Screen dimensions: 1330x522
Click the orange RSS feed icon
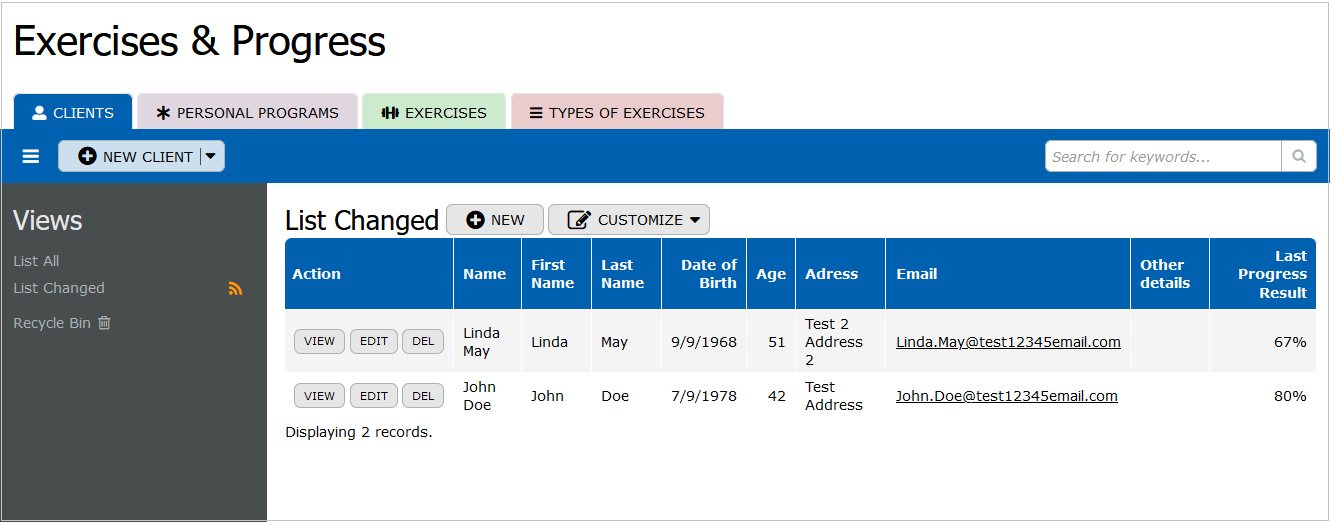[x=236, y=289]
